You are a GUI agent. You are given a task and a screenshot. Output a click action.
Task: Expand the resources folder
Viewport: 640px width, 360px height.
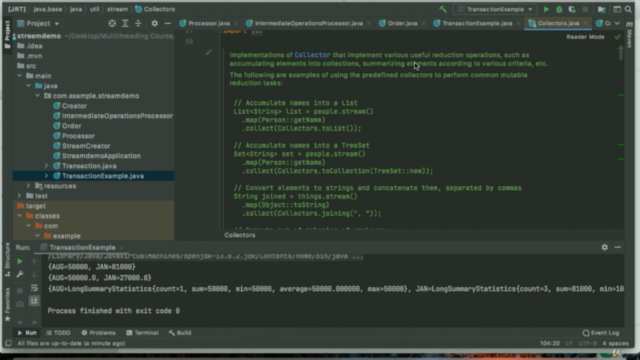click(x=29, y=186)
